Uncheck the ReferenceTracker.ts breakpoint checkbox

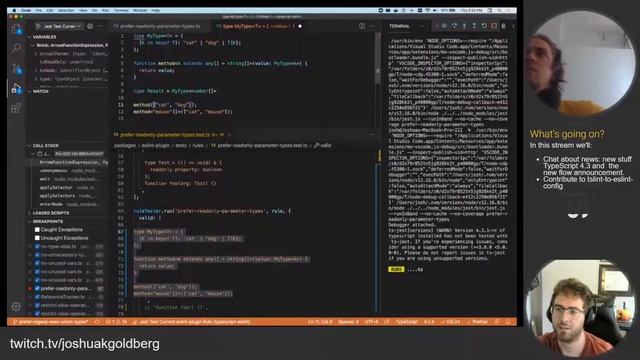(37, 297)
